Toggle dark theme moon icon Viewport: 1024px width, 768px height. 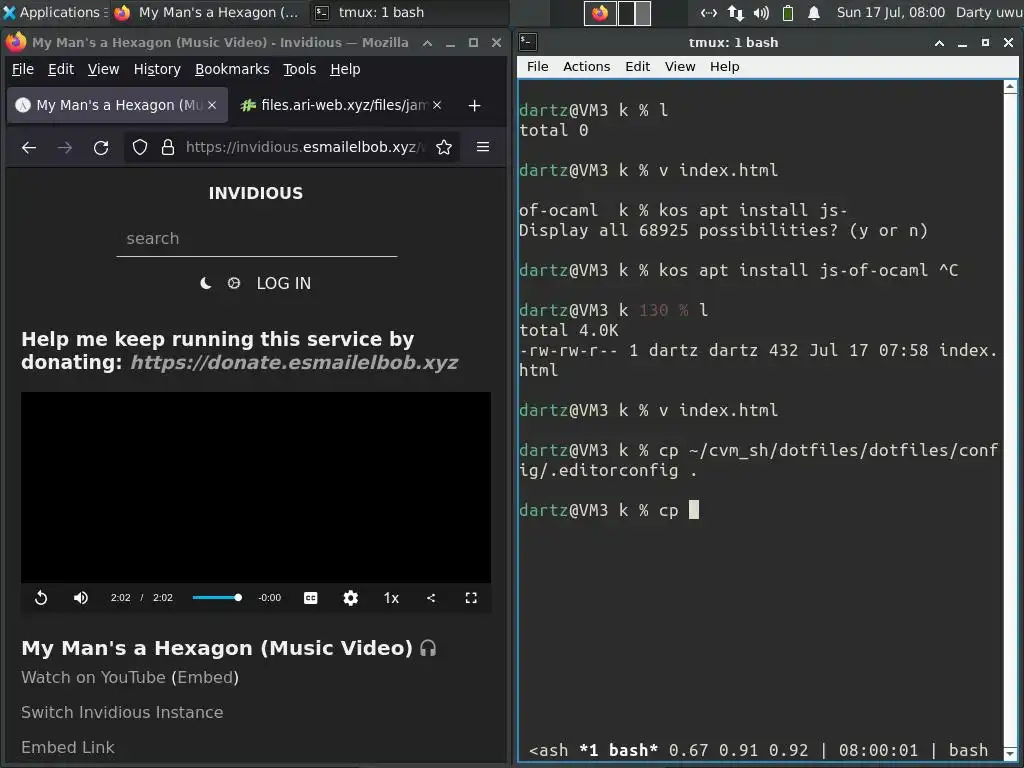[x=206, y=283]
